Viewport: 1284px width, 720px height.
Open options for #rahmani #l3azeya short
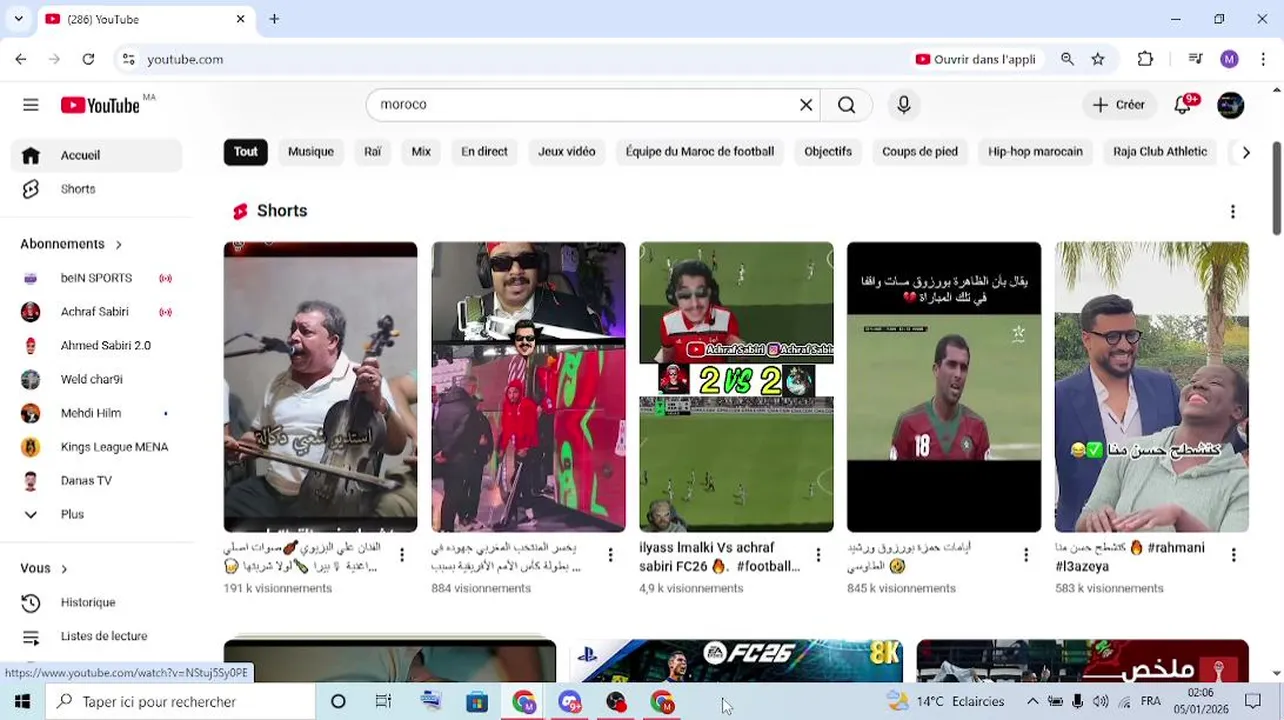coord(1234,555)
